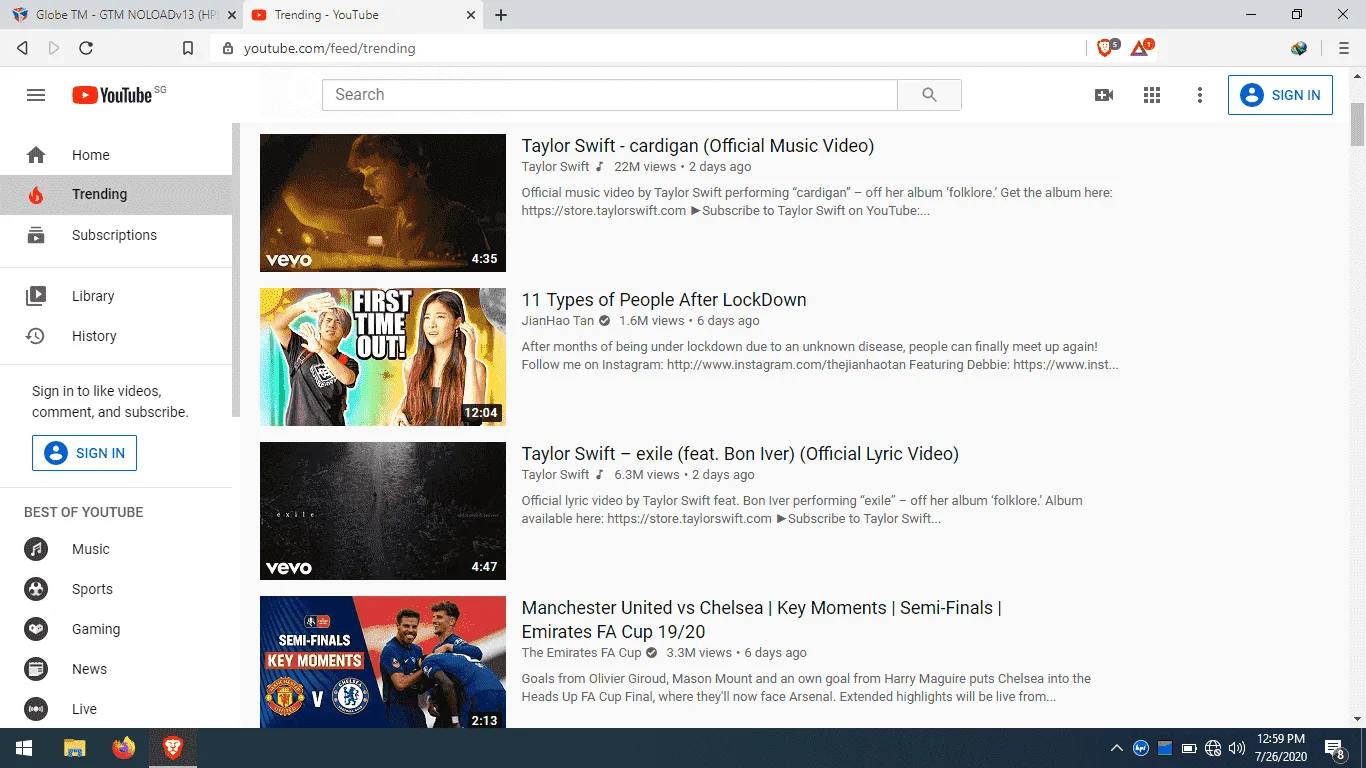
Task: Click the search magnifier button
Action: 929,95
